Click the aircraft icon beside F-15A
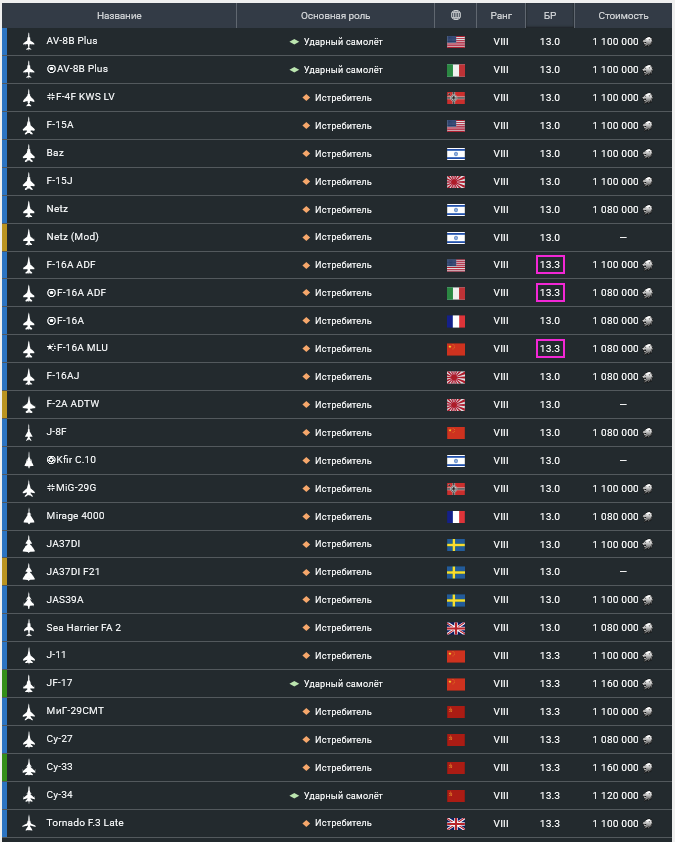Viewport: 675px width, 842px height. click(29, 126)
